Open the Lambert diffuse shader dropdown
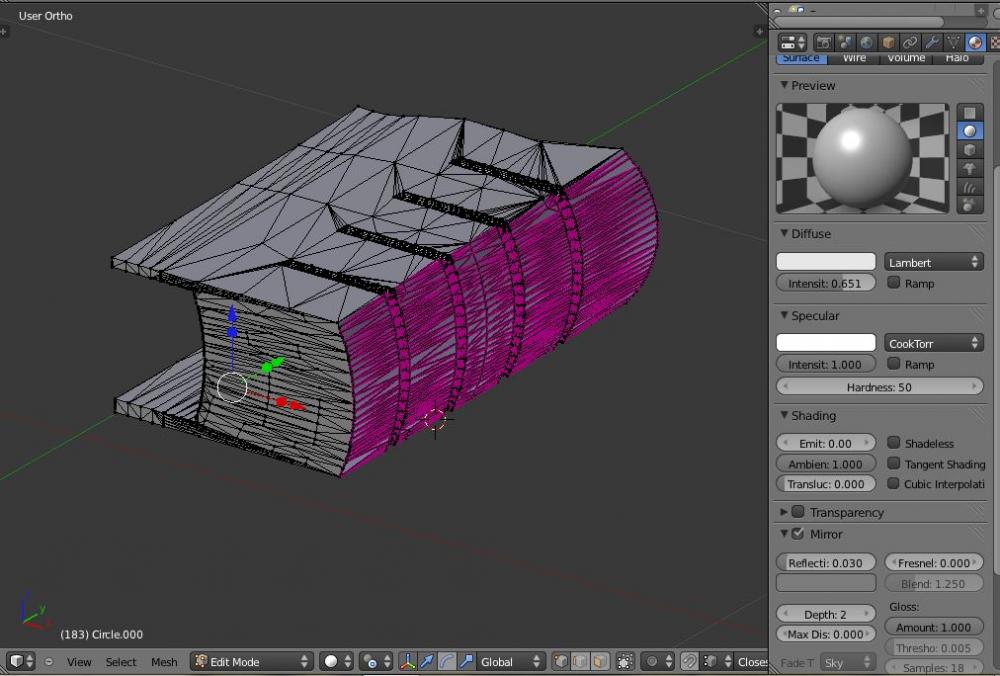Image resolution: width=1000 pixels, height=676 pixels. coord(933,262)
